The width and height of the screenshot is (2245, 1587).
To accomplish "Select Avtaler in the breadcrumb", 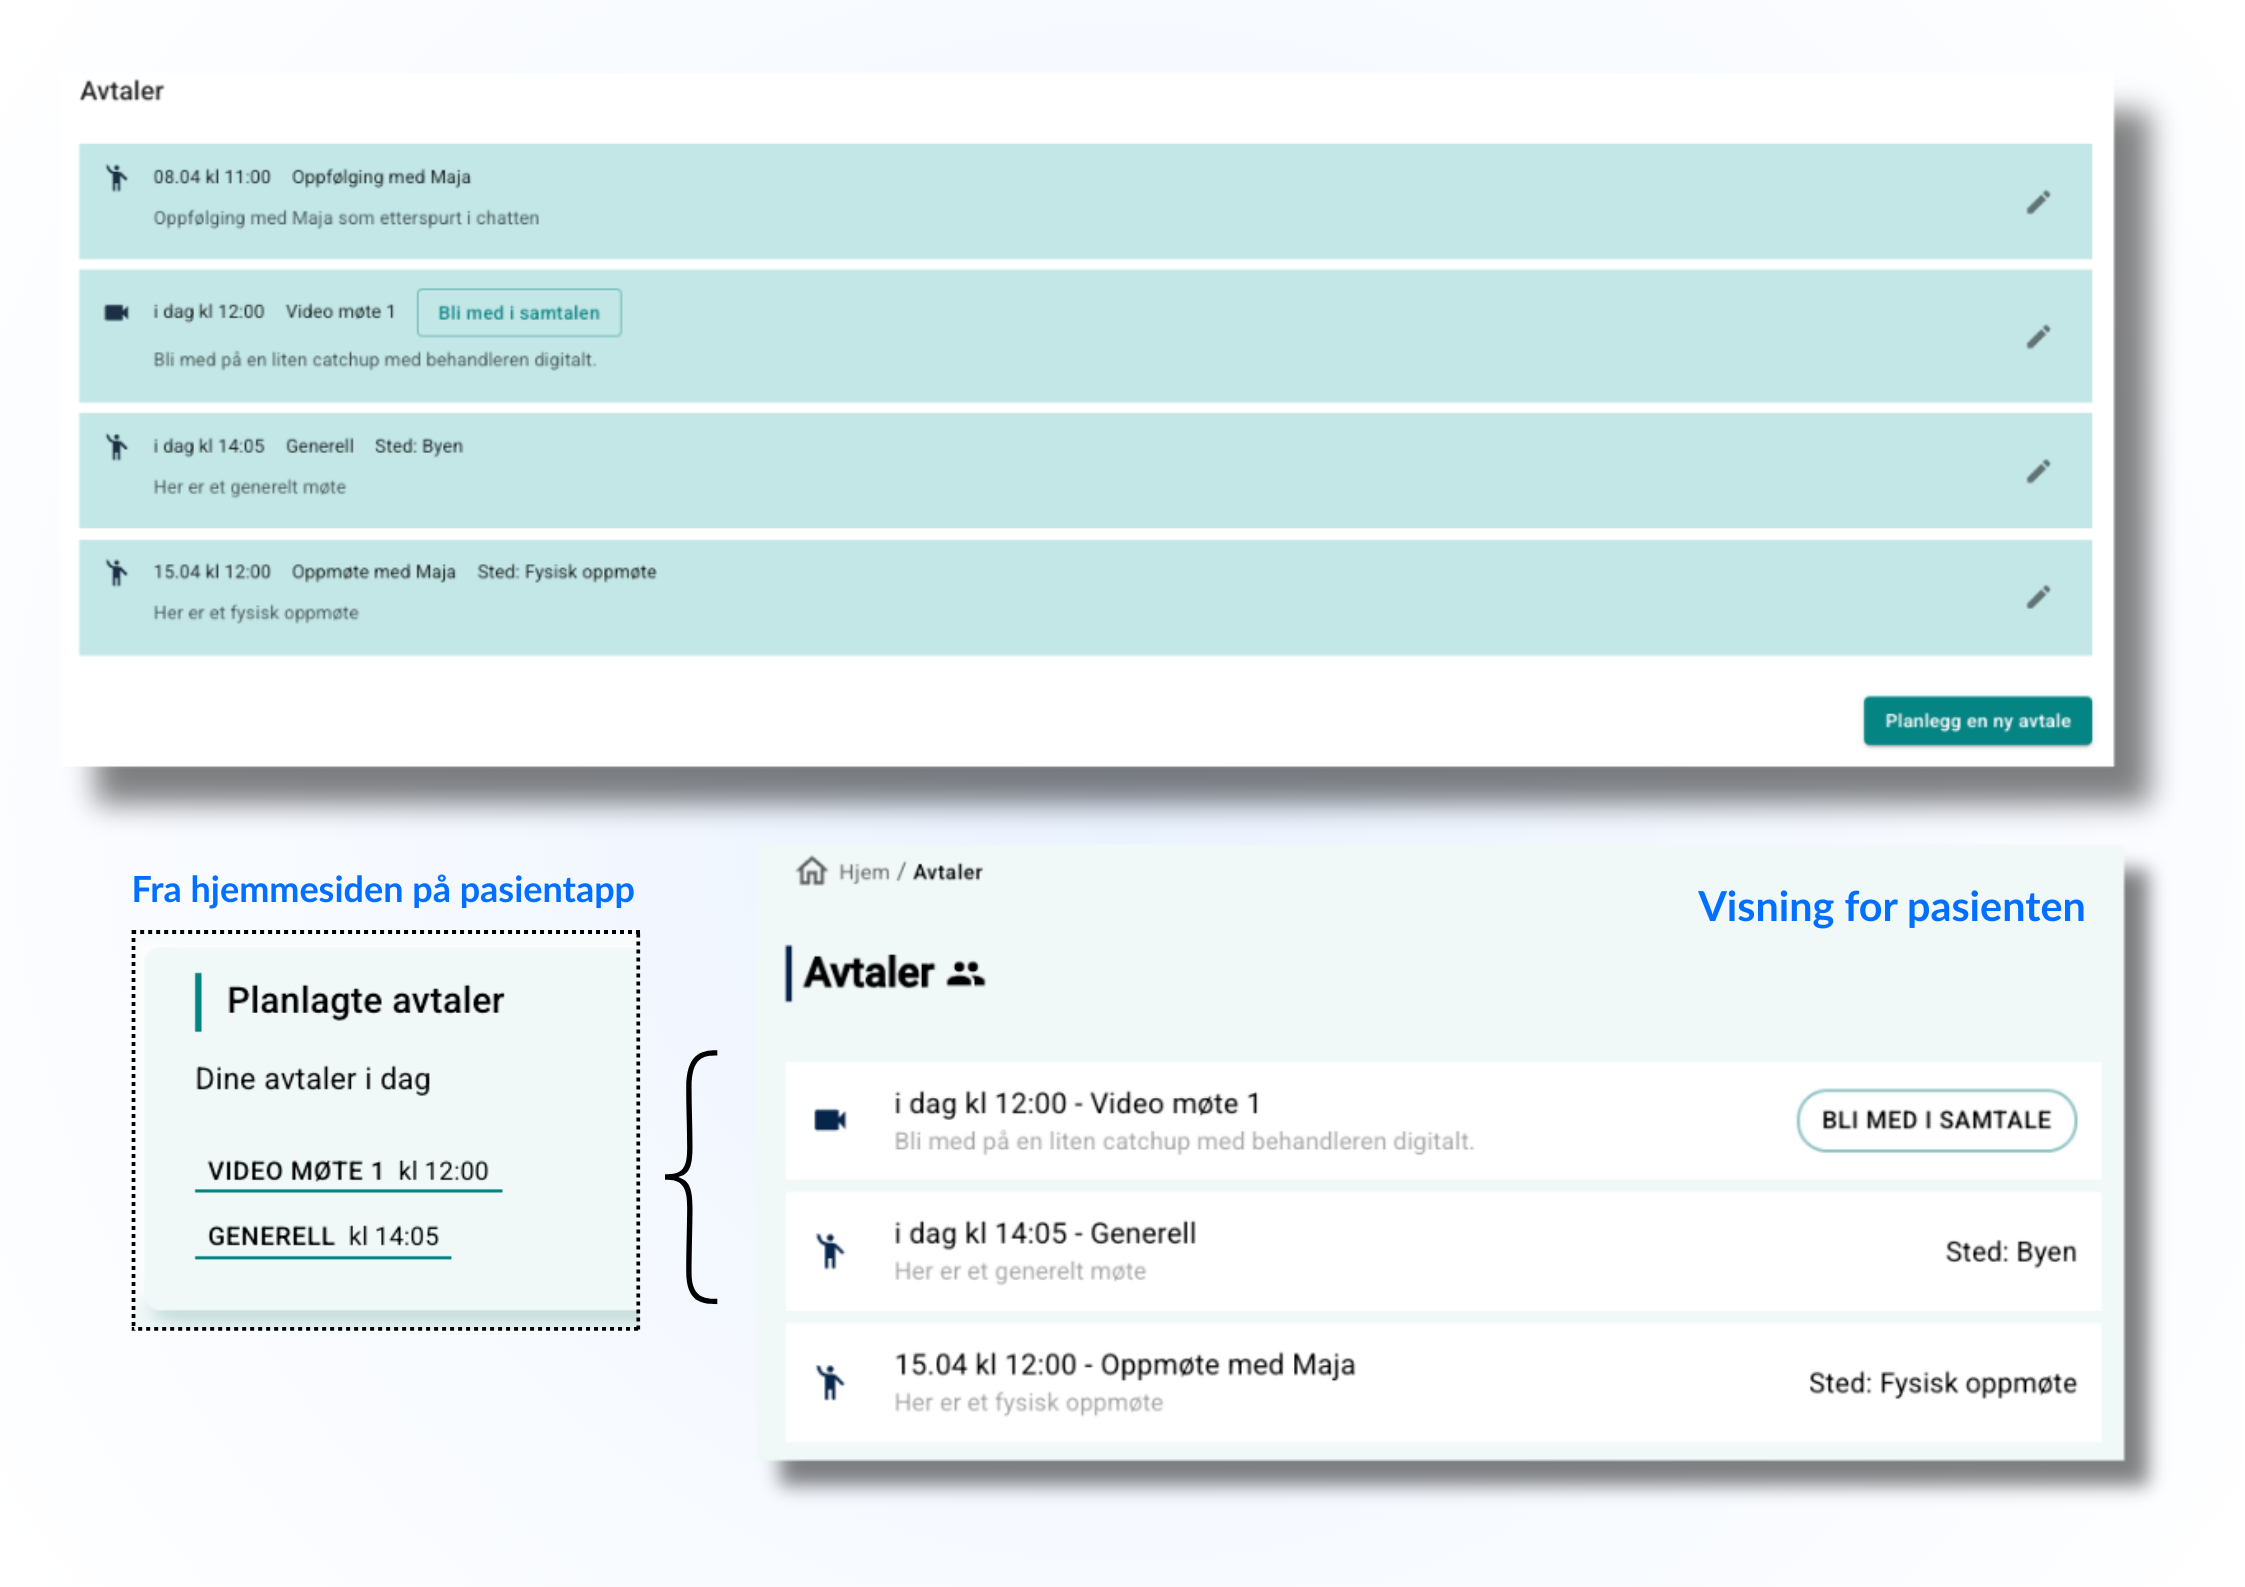I will pos(947,872).
